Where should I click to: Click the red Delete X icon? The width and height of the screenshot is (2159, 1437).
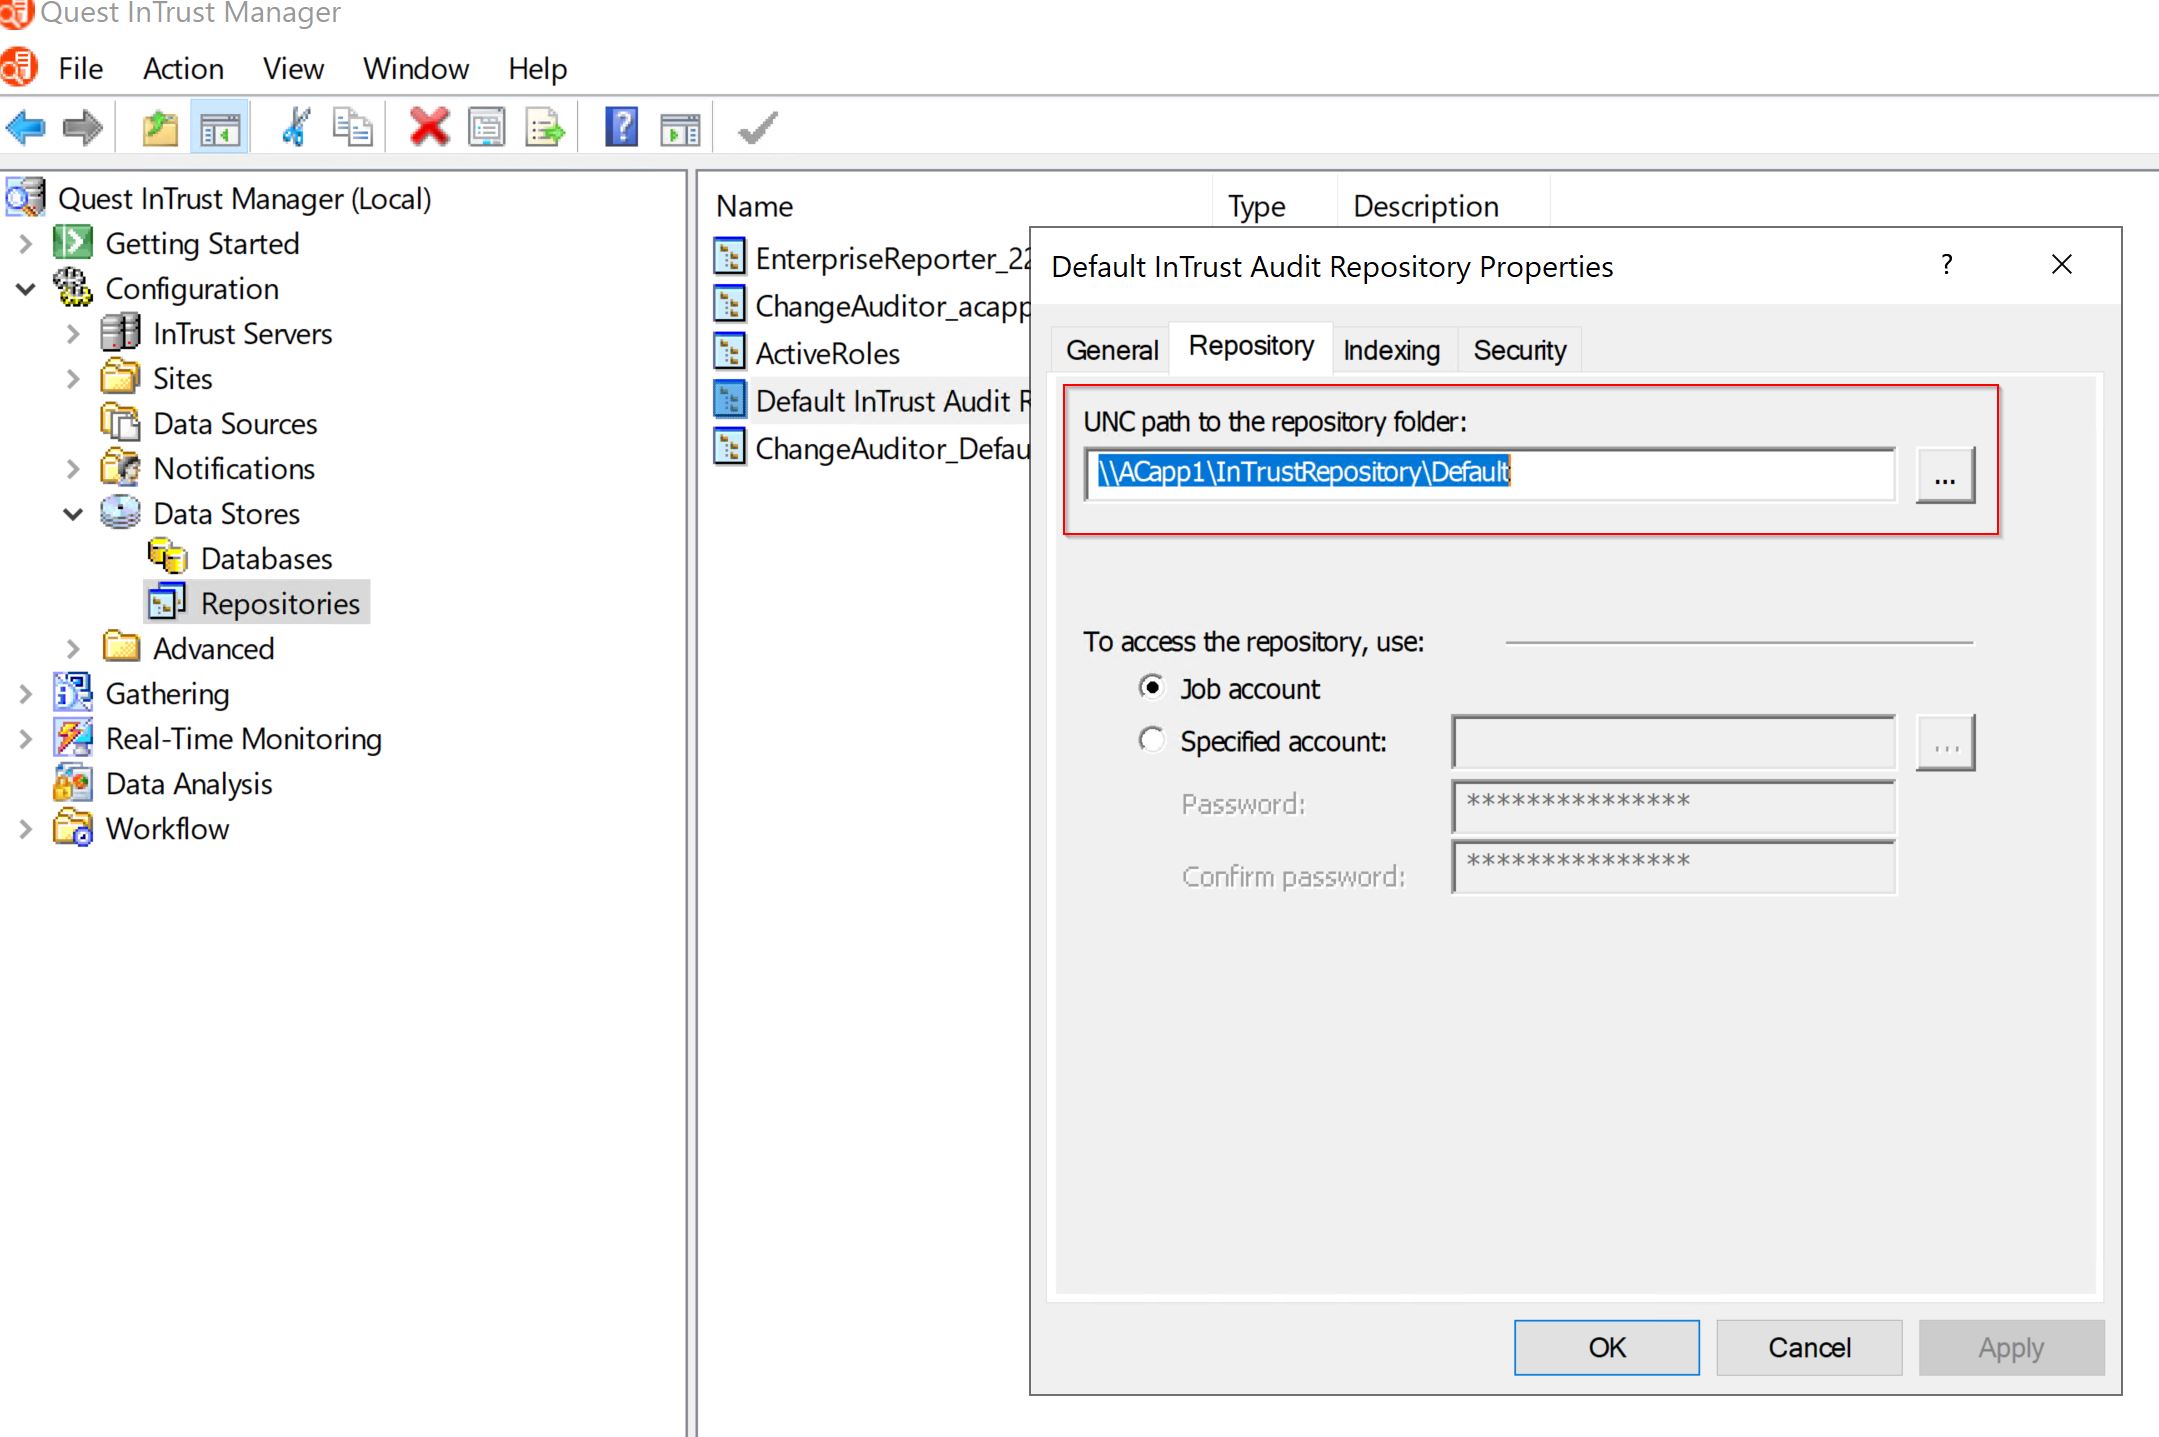click(429, 128)
